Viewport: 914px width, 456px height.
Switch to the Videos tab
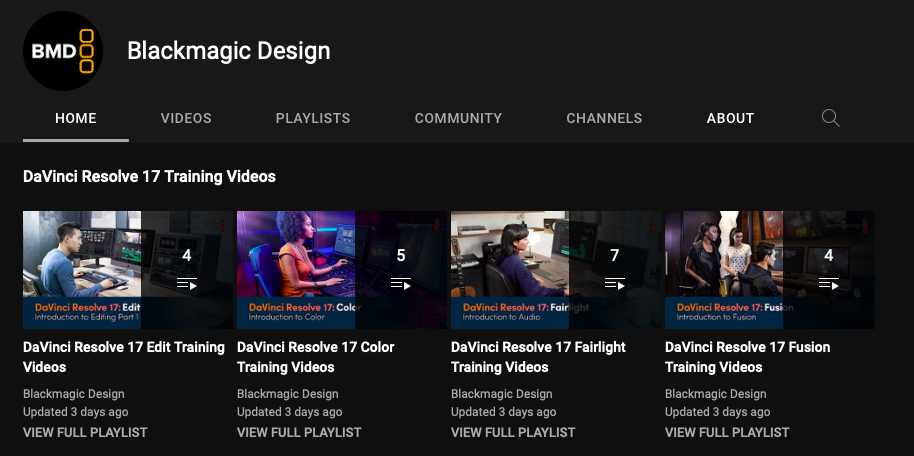click(186, 118)
